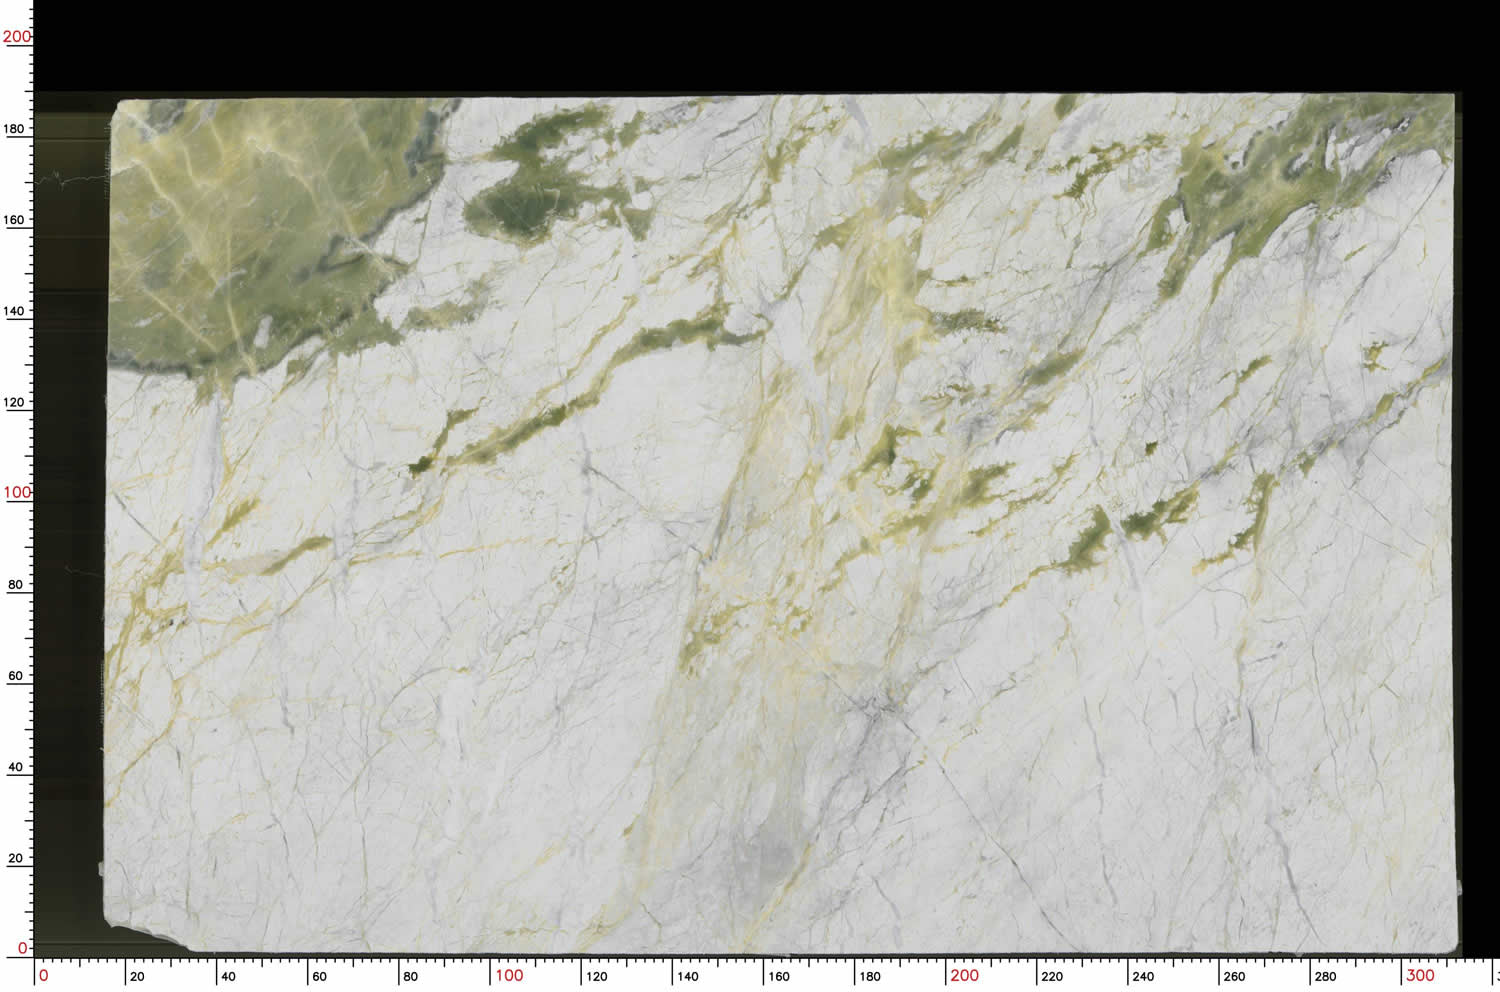Pick the 60 label on vertical ruler
This screenshot has height=992, width=1500.
click(x=15, y=676)
